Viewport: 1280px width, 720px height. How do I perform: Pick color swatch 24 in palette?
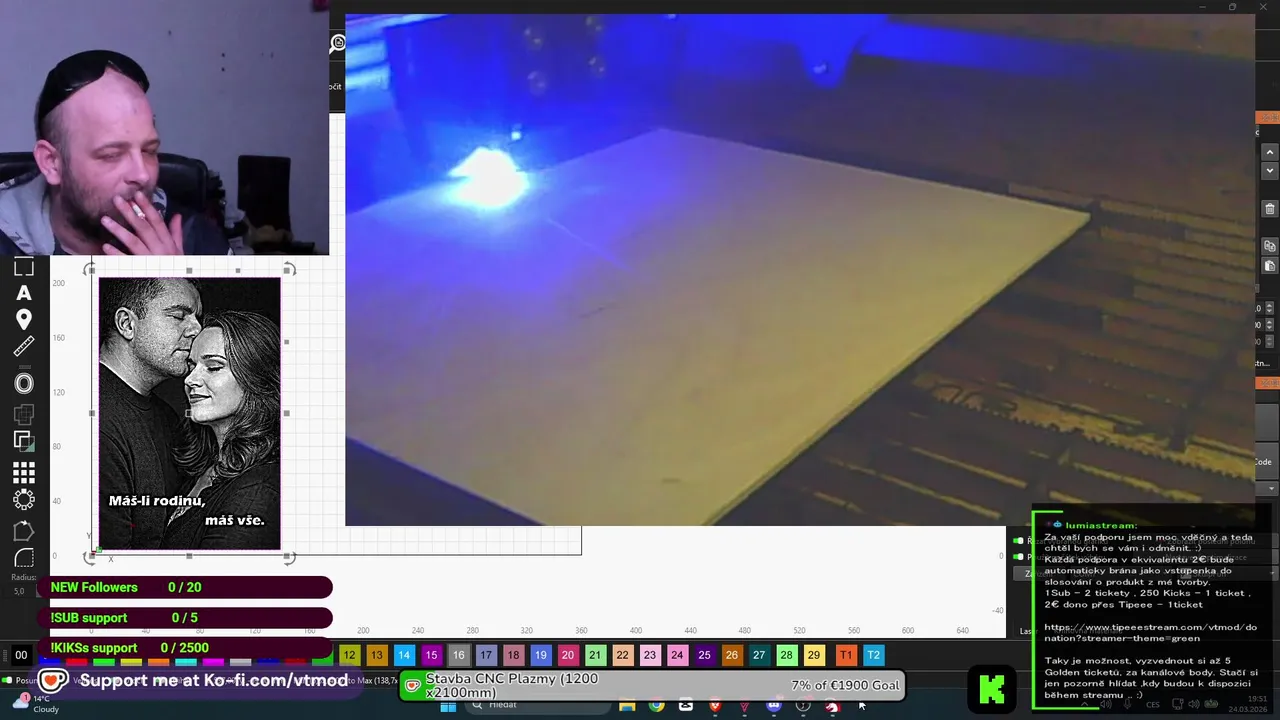pos(677,655)
